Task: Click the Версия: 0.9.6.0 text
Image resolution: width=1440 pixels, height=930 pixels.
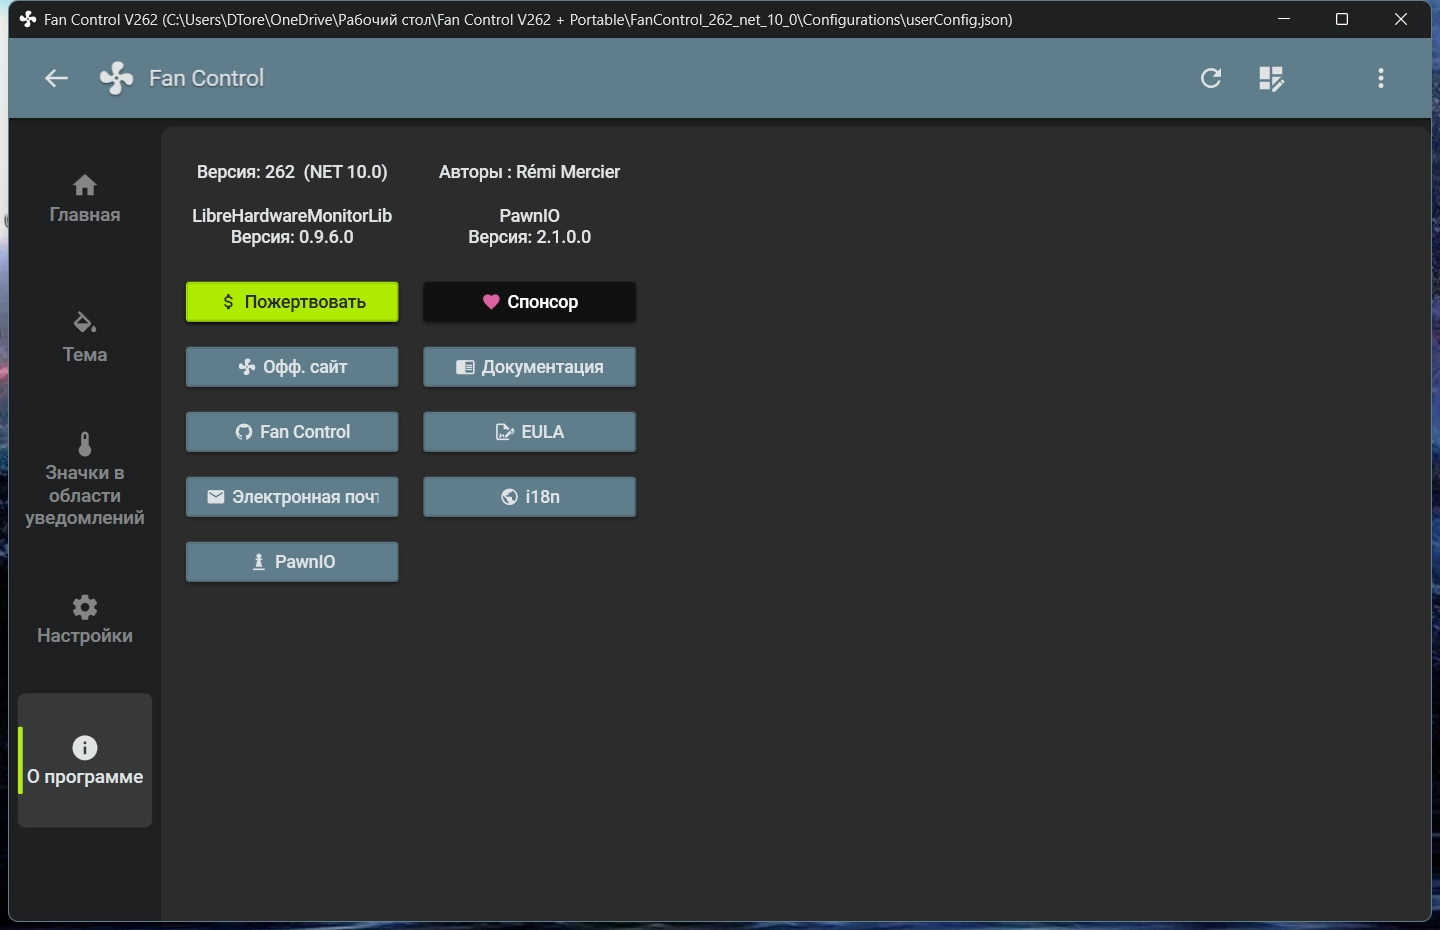Action: (x=292, y=237)
